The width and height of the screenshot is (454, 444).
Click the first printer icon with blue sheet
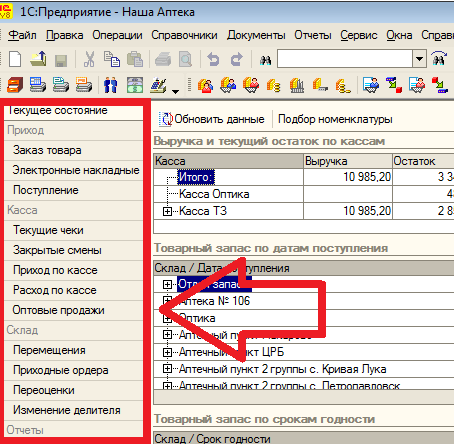click(38, 85)
